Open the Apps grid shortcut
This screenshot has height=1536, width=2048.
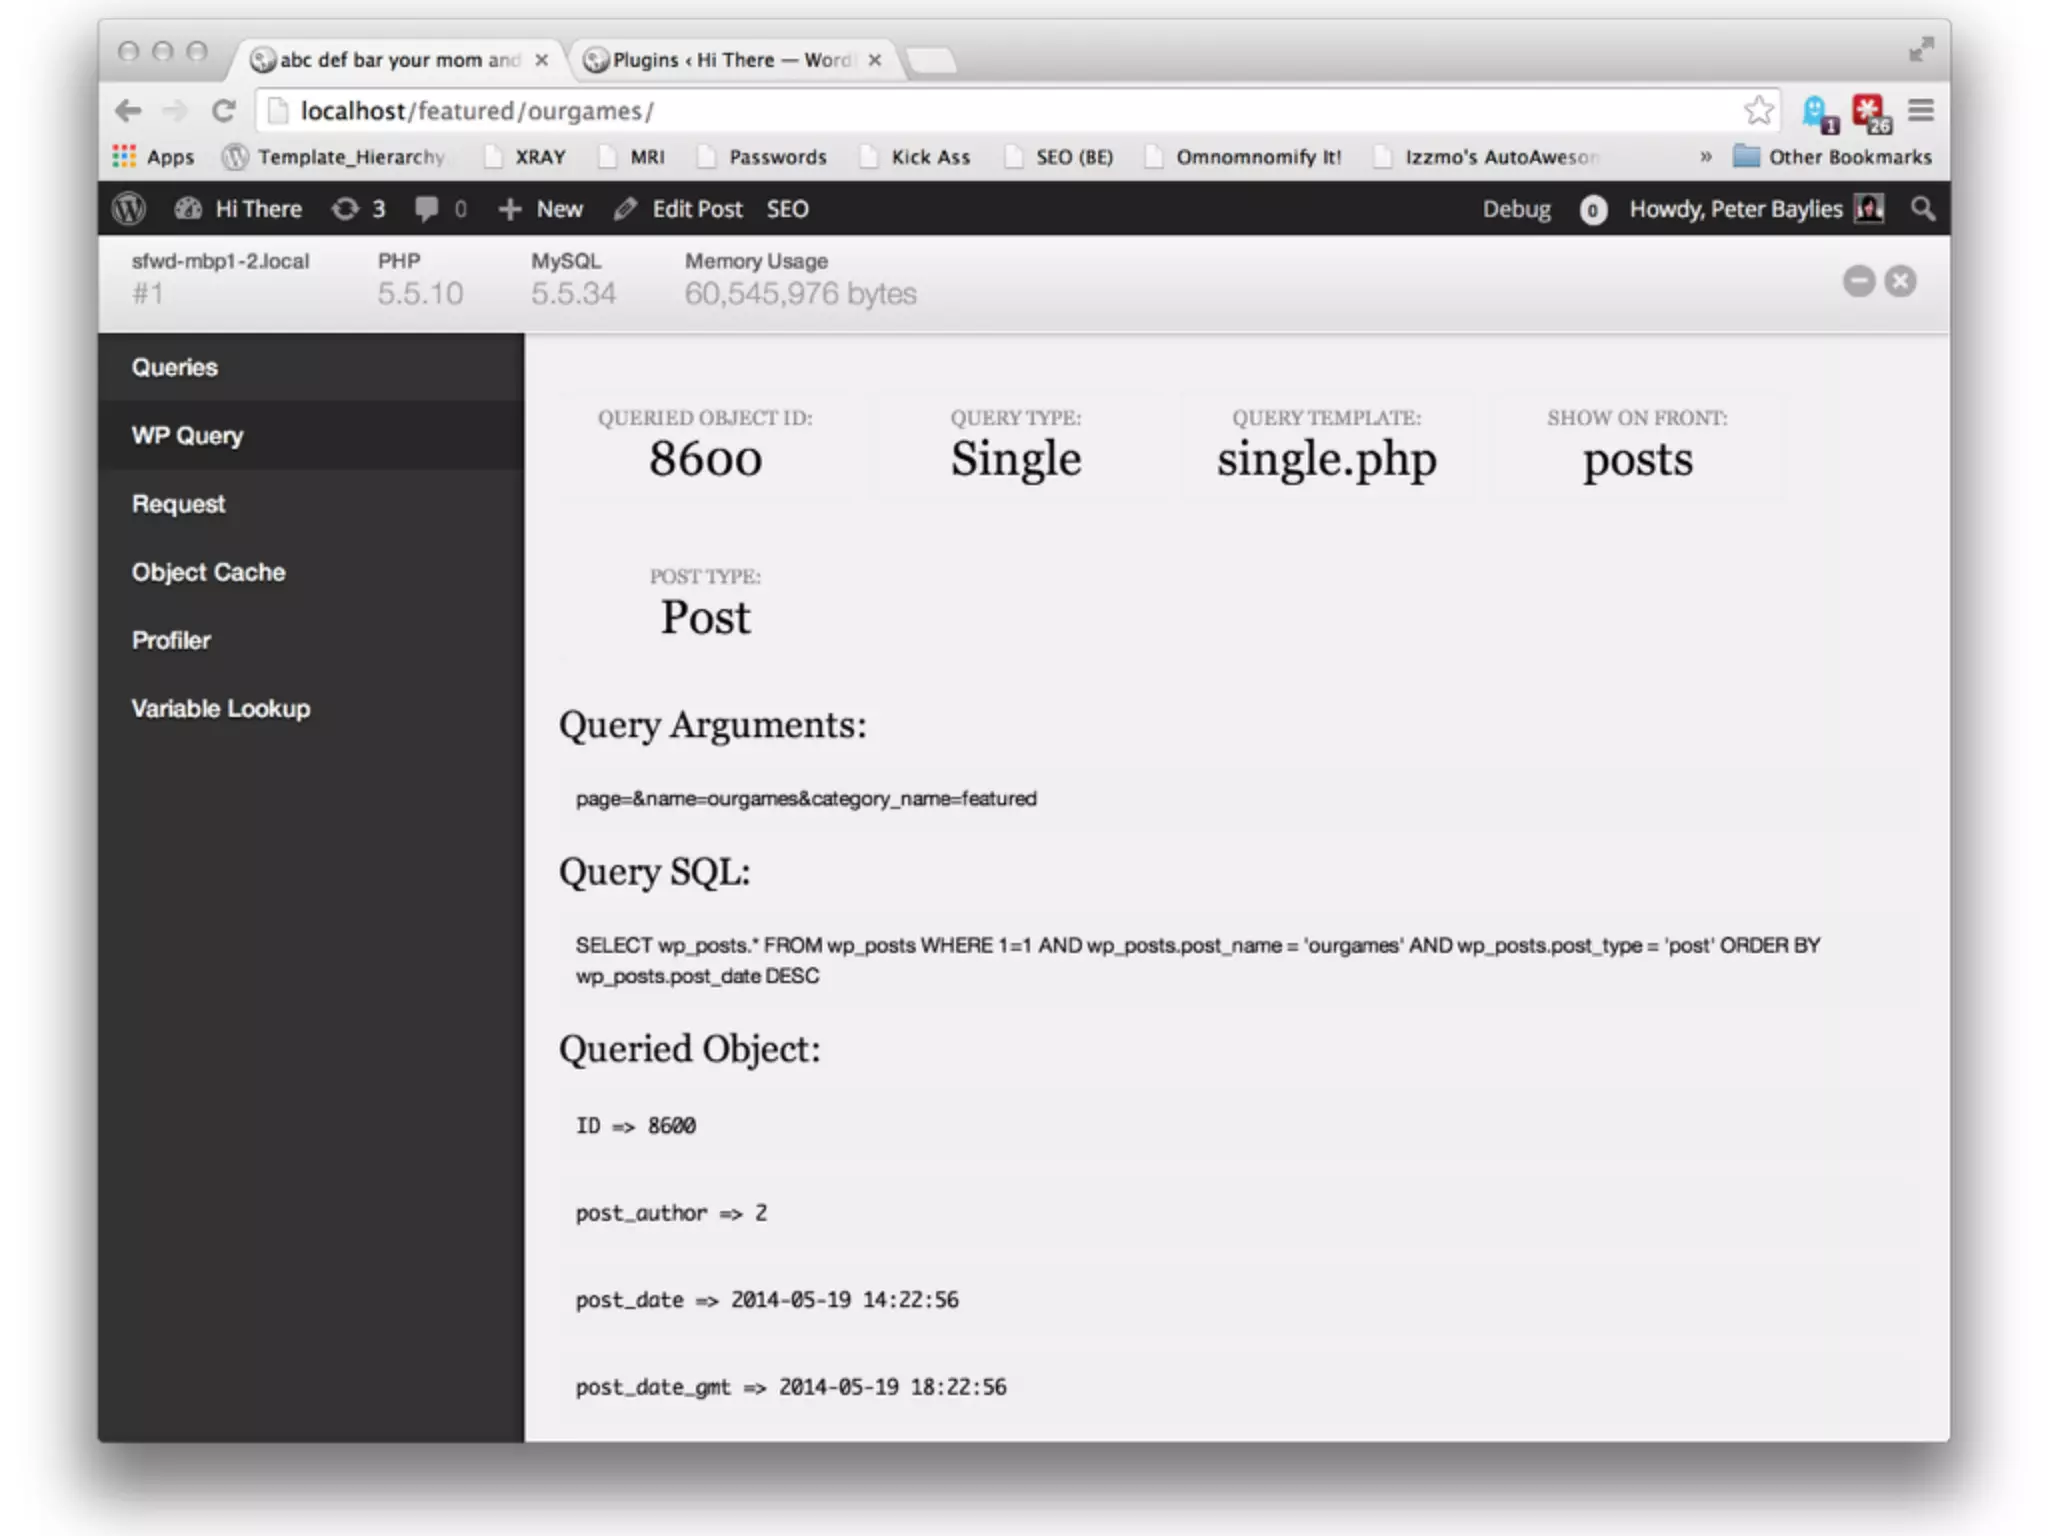(153, 157)
